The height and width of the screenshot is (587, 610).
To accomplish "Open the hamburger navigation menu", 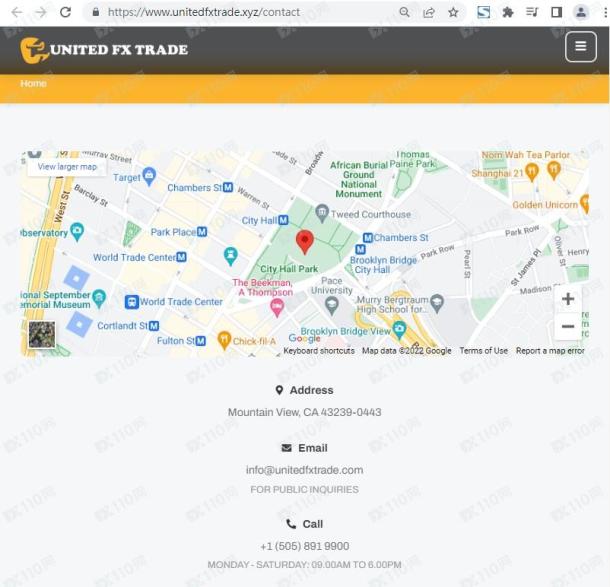I will (581, 47).
